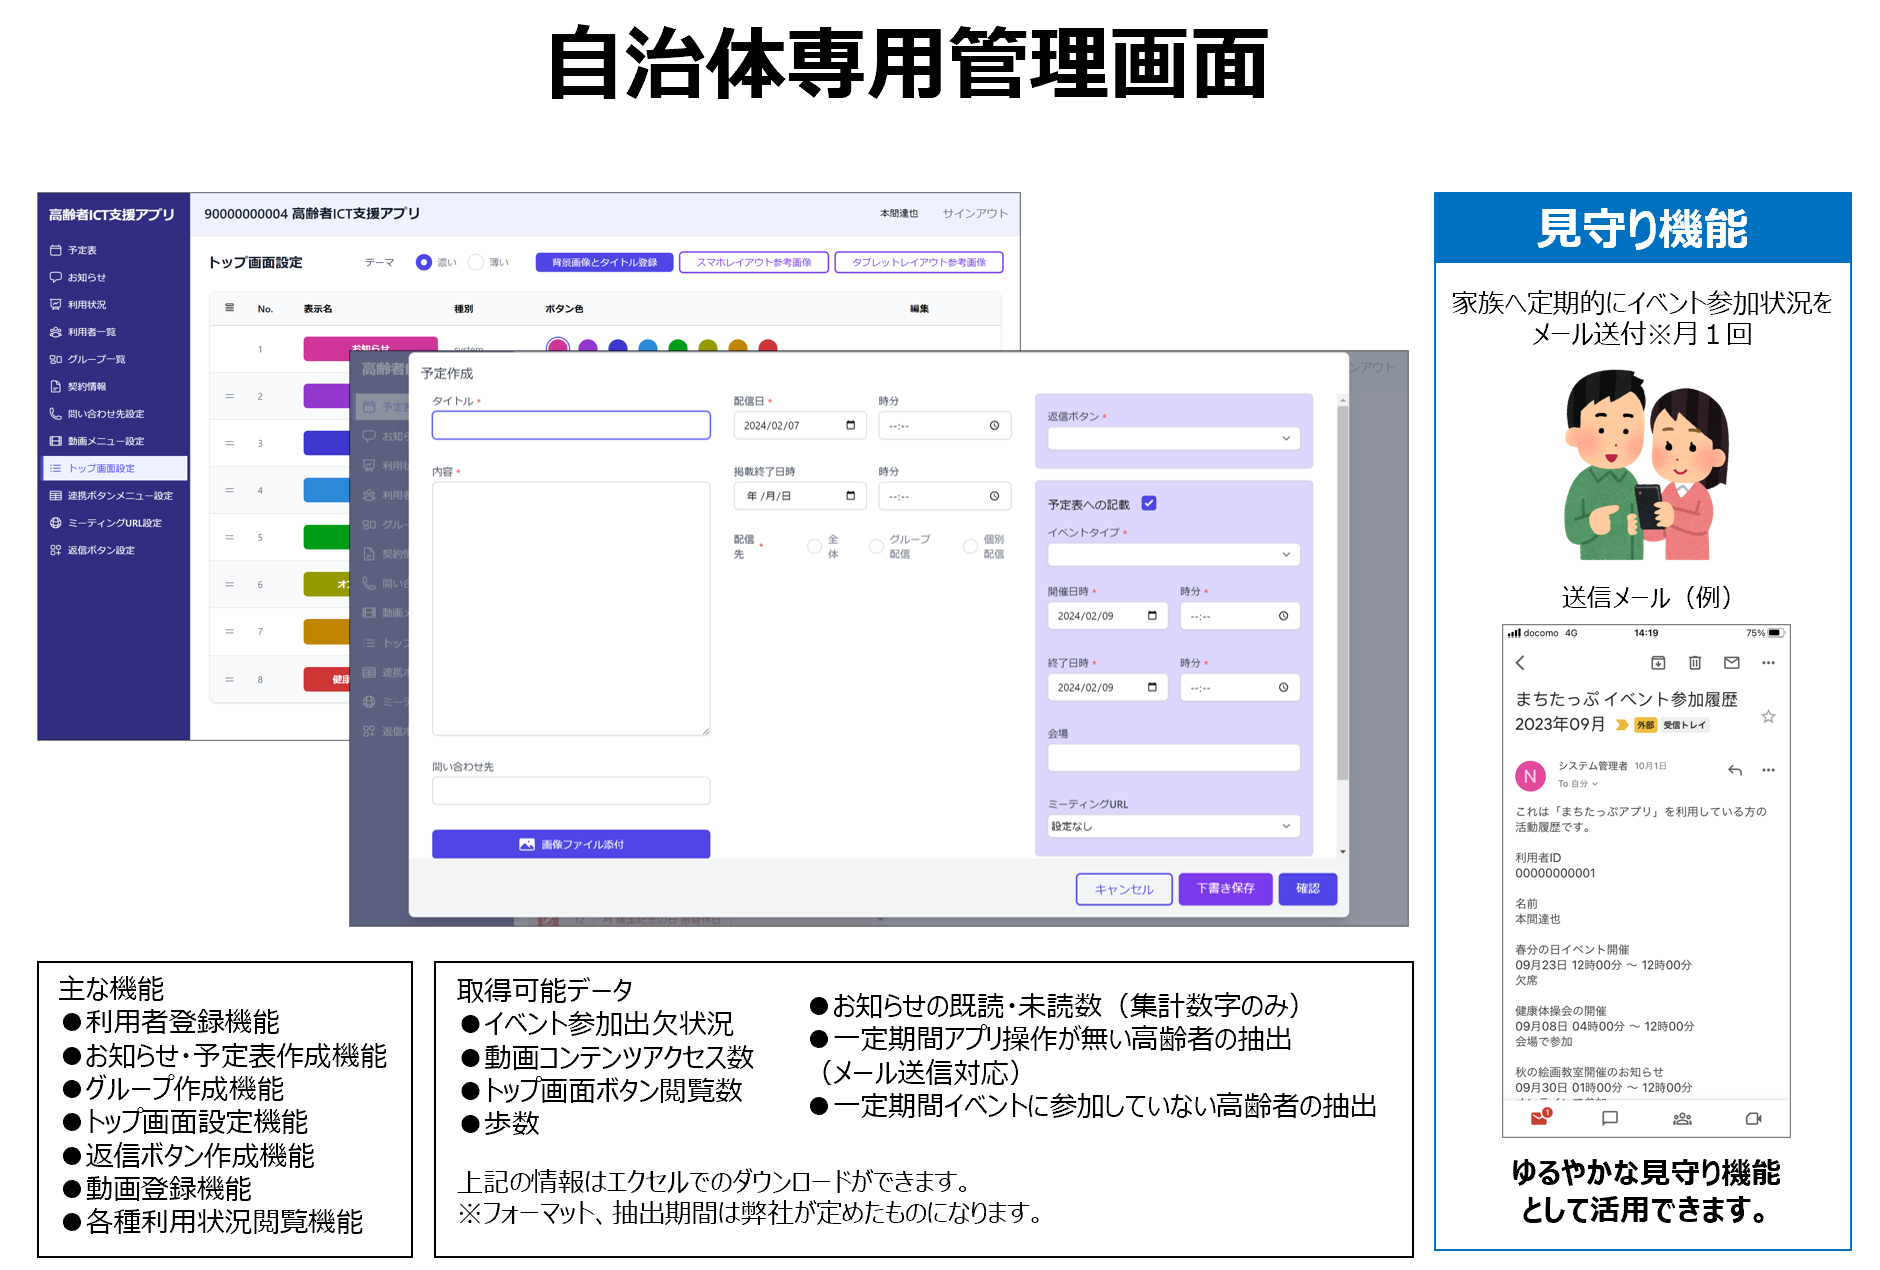Click the 問い合わせ先 input field

pos(571,790)
